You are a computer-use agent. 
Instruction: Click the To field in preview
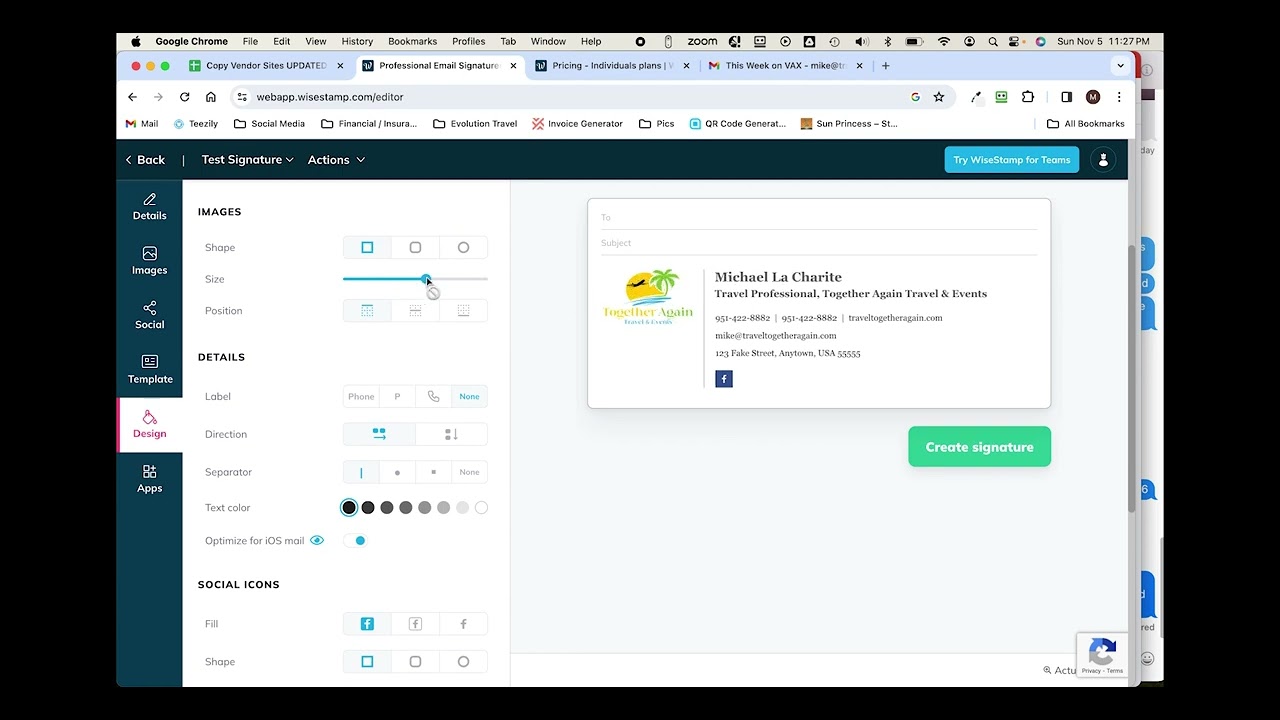tap(819, 217)
